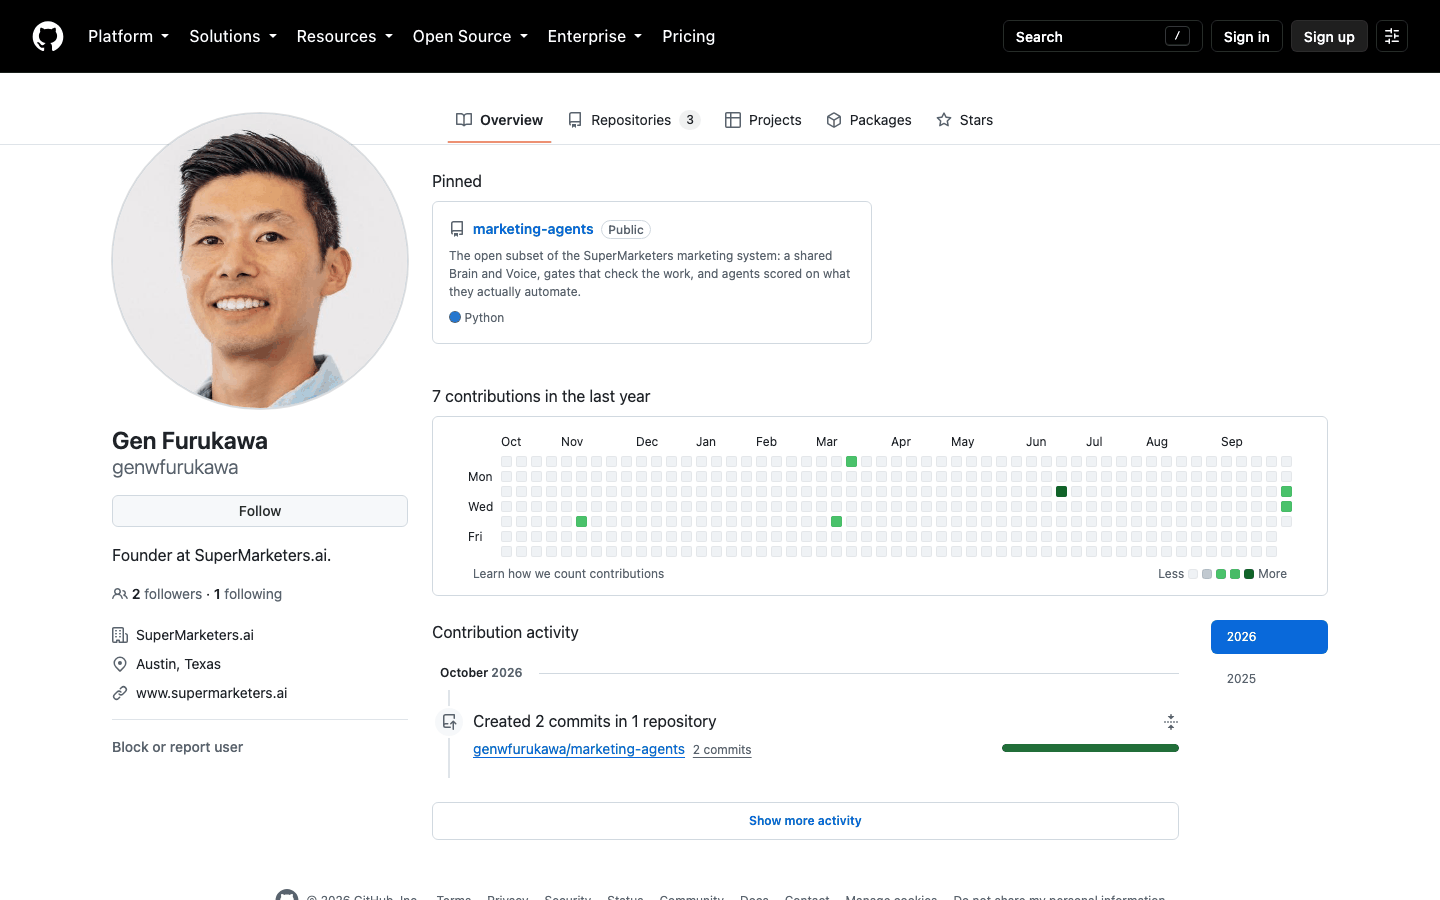Click the Sign up button

coord(1329,36)
